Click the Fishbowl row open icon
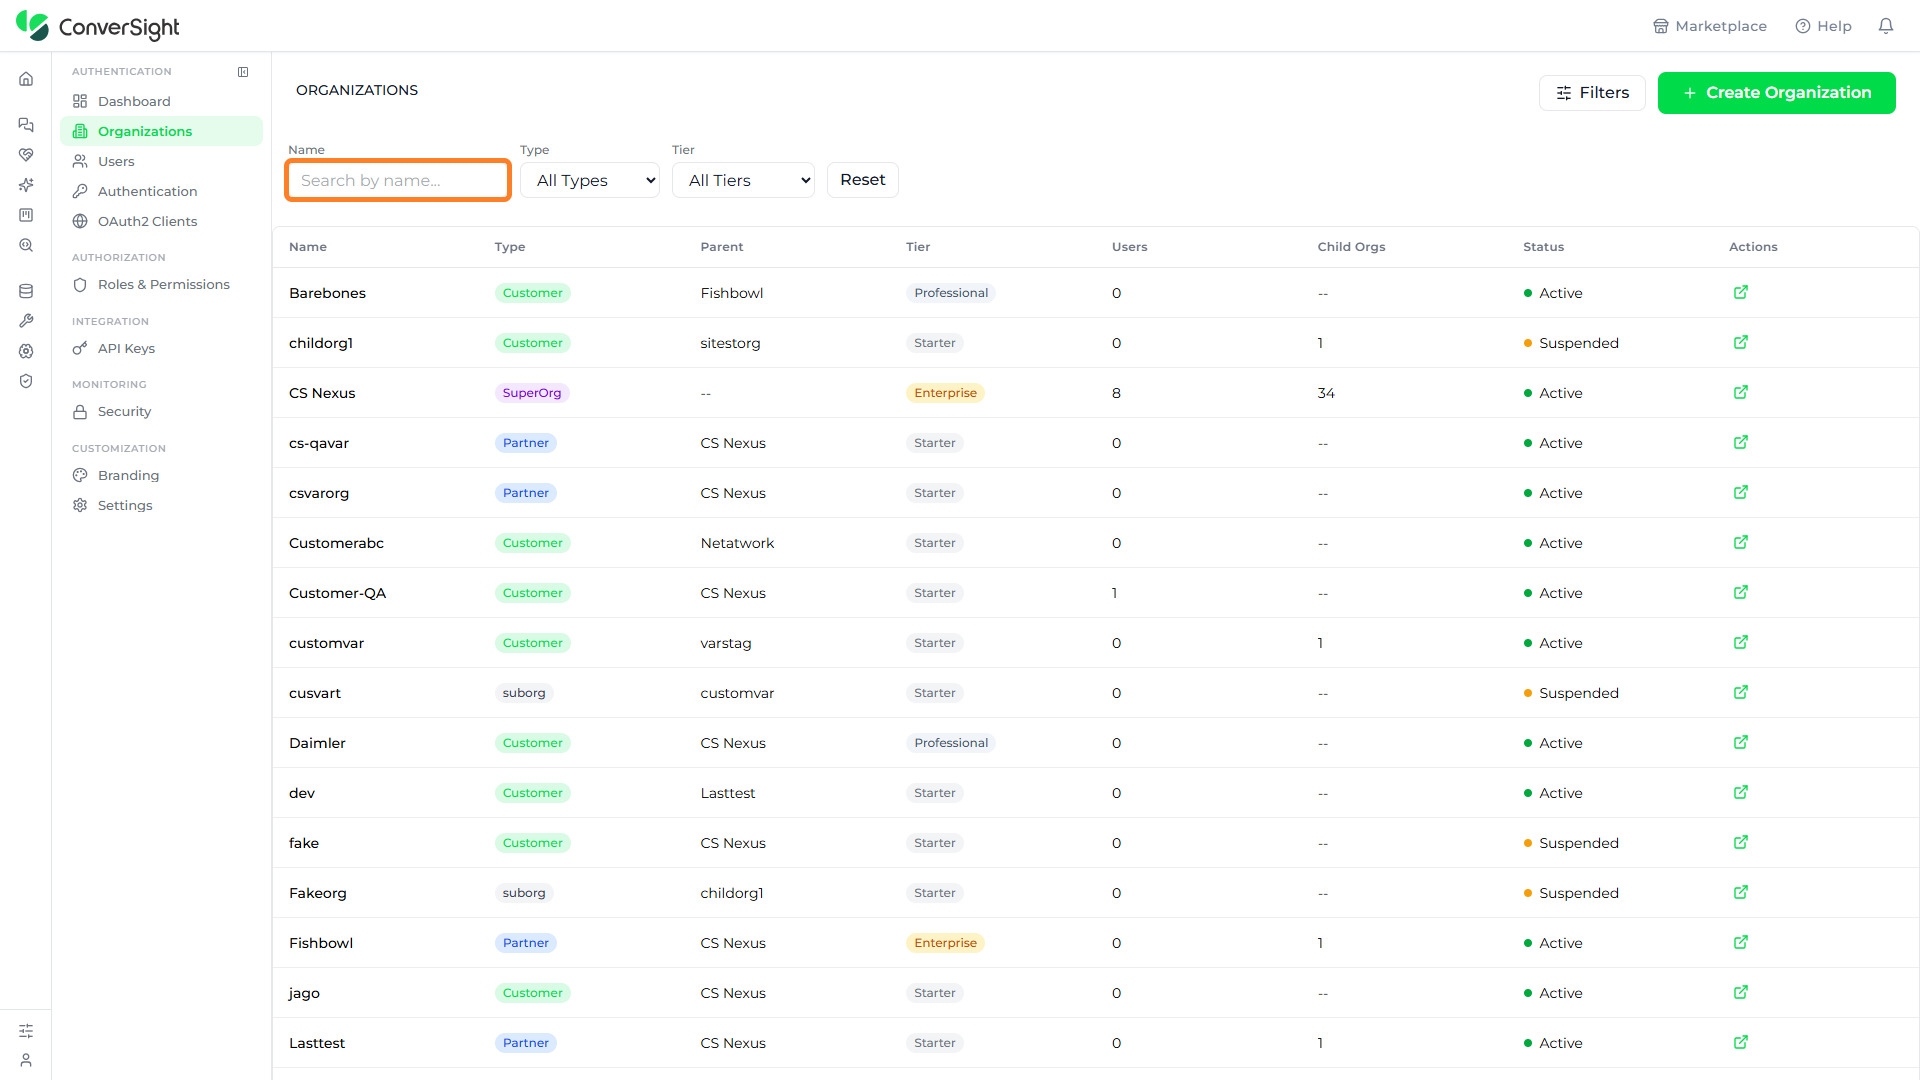Image resolution: width=1920 pixels, height=1080 pixels. click(1741, 942)
